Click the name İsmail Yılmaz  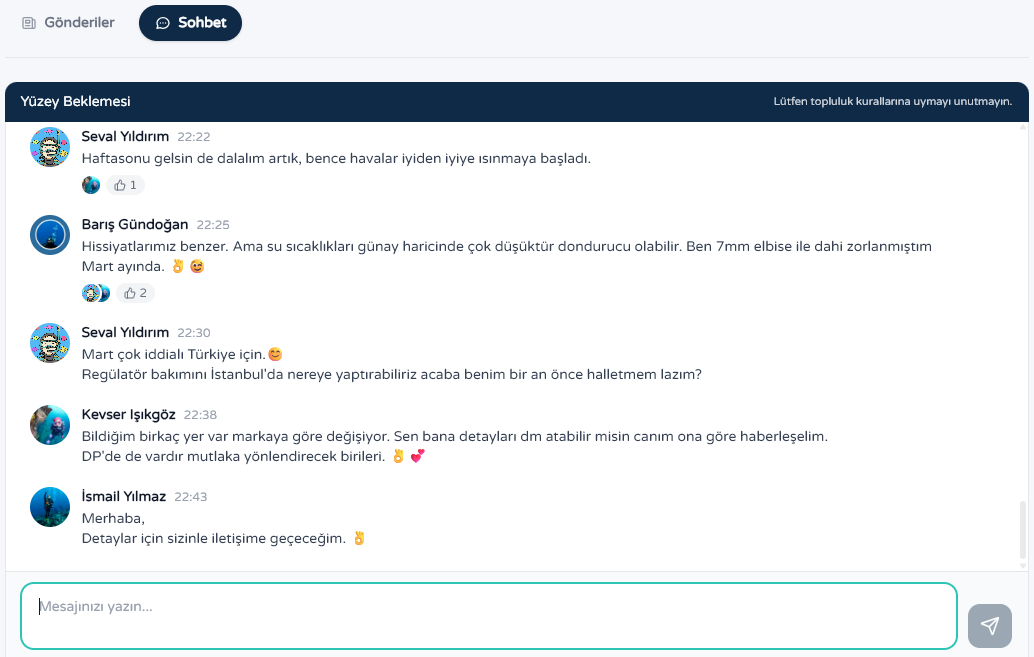[123, 496]
